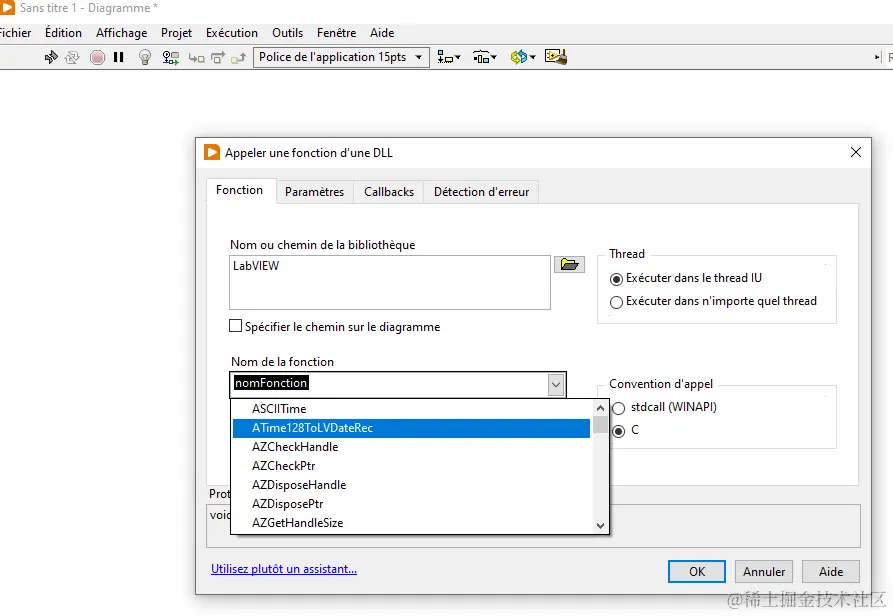The height and width of the screenshot is (616, 893).
Task: Choose AZGetHandleSize from the list
Action: (411, 523)
